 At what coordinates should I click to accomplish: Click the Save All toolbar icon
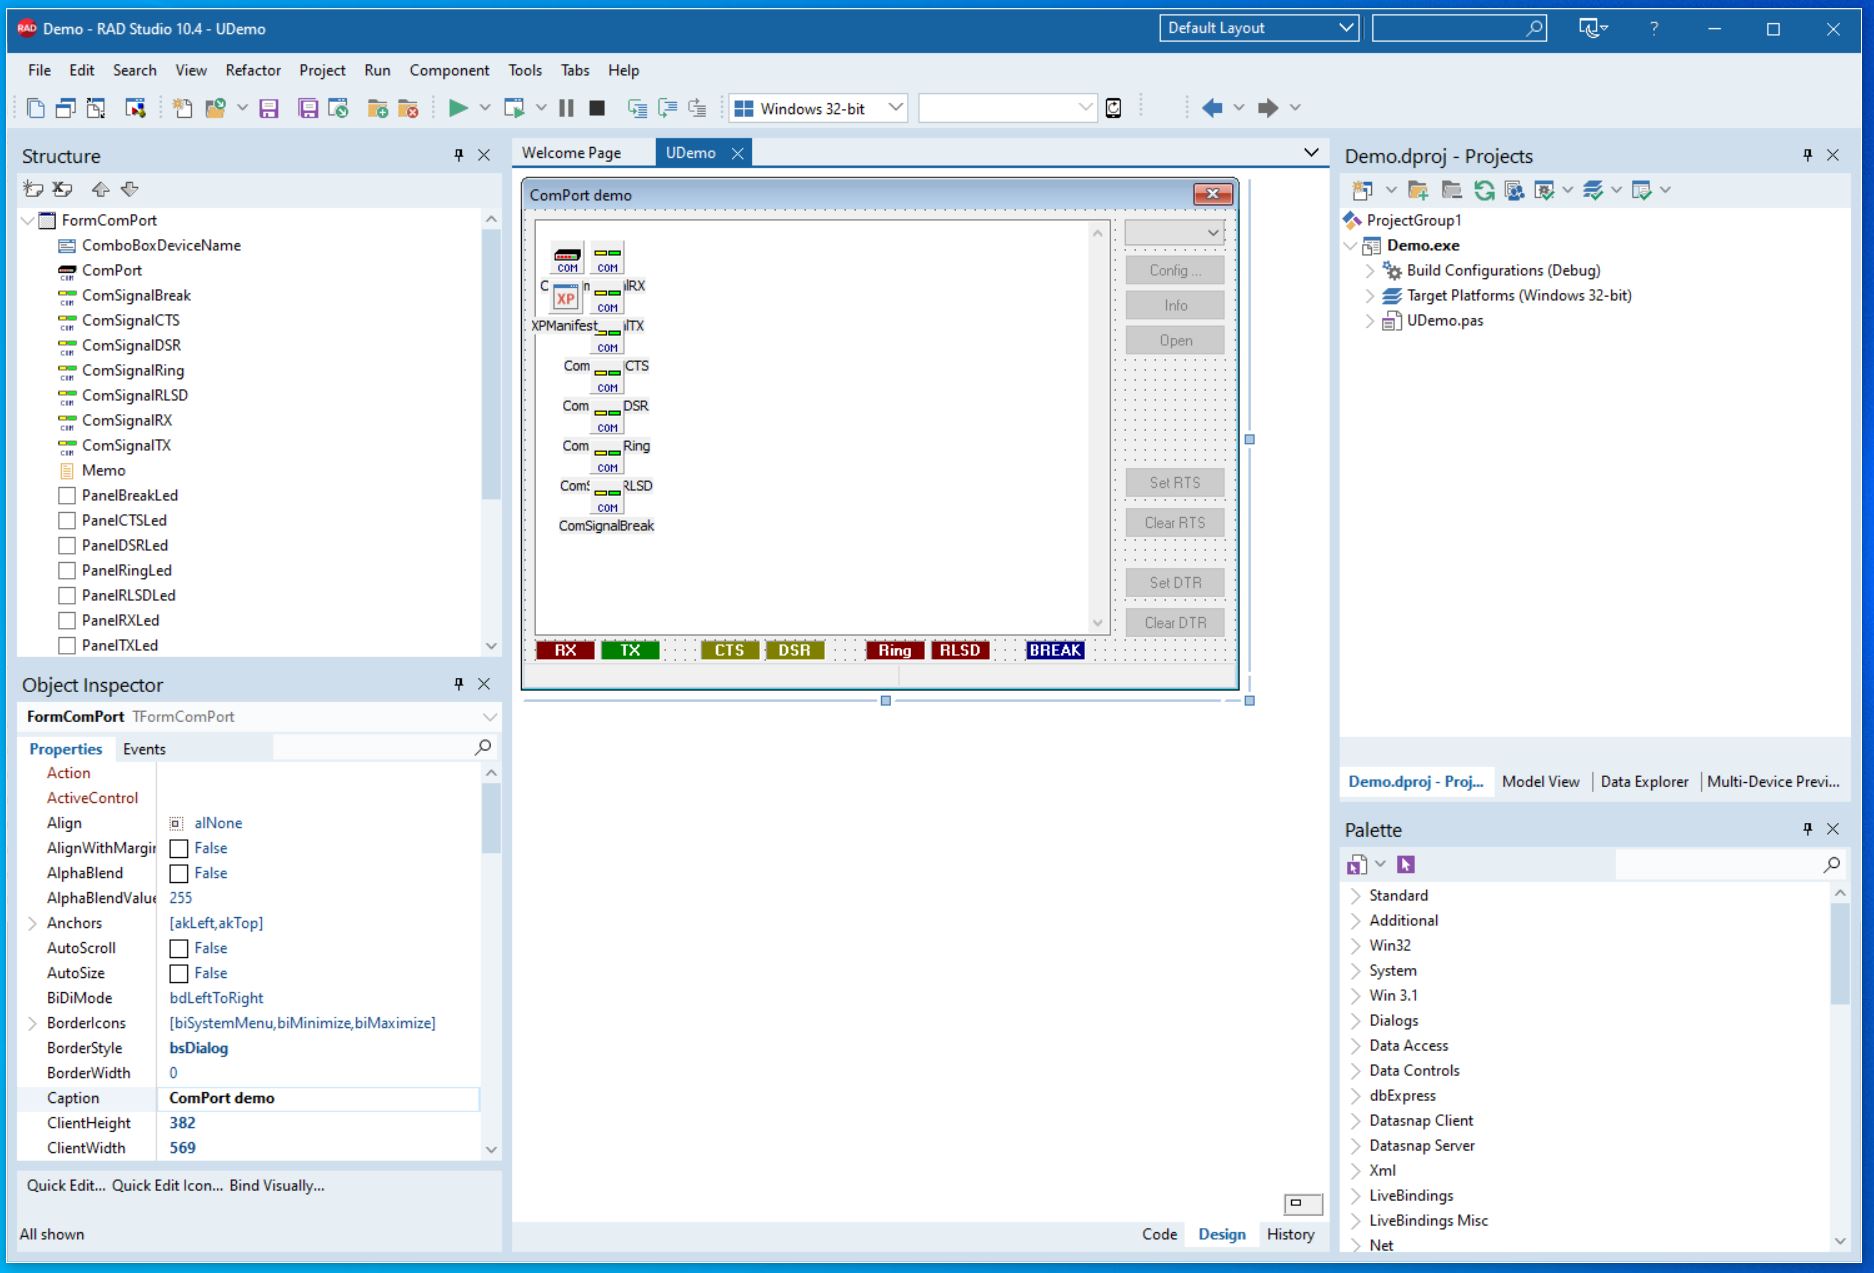pos(308,108)
